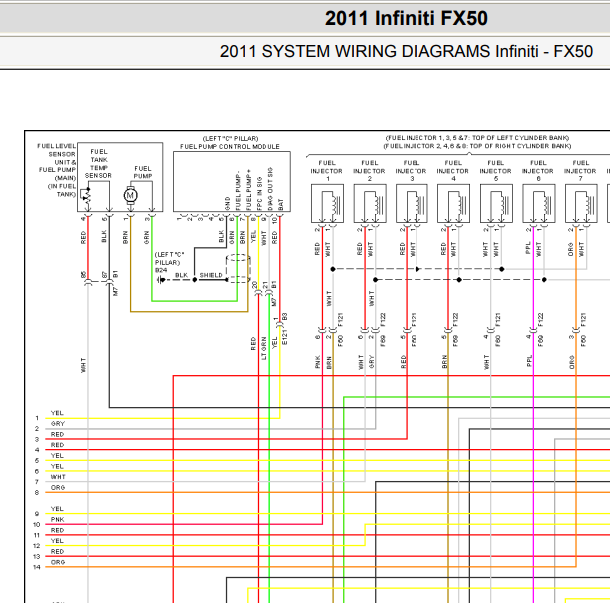The image size is (610, 603).
Task: Click the 'FUEL TANK TEMP SENSOR' label
Action: pos(98,164)
